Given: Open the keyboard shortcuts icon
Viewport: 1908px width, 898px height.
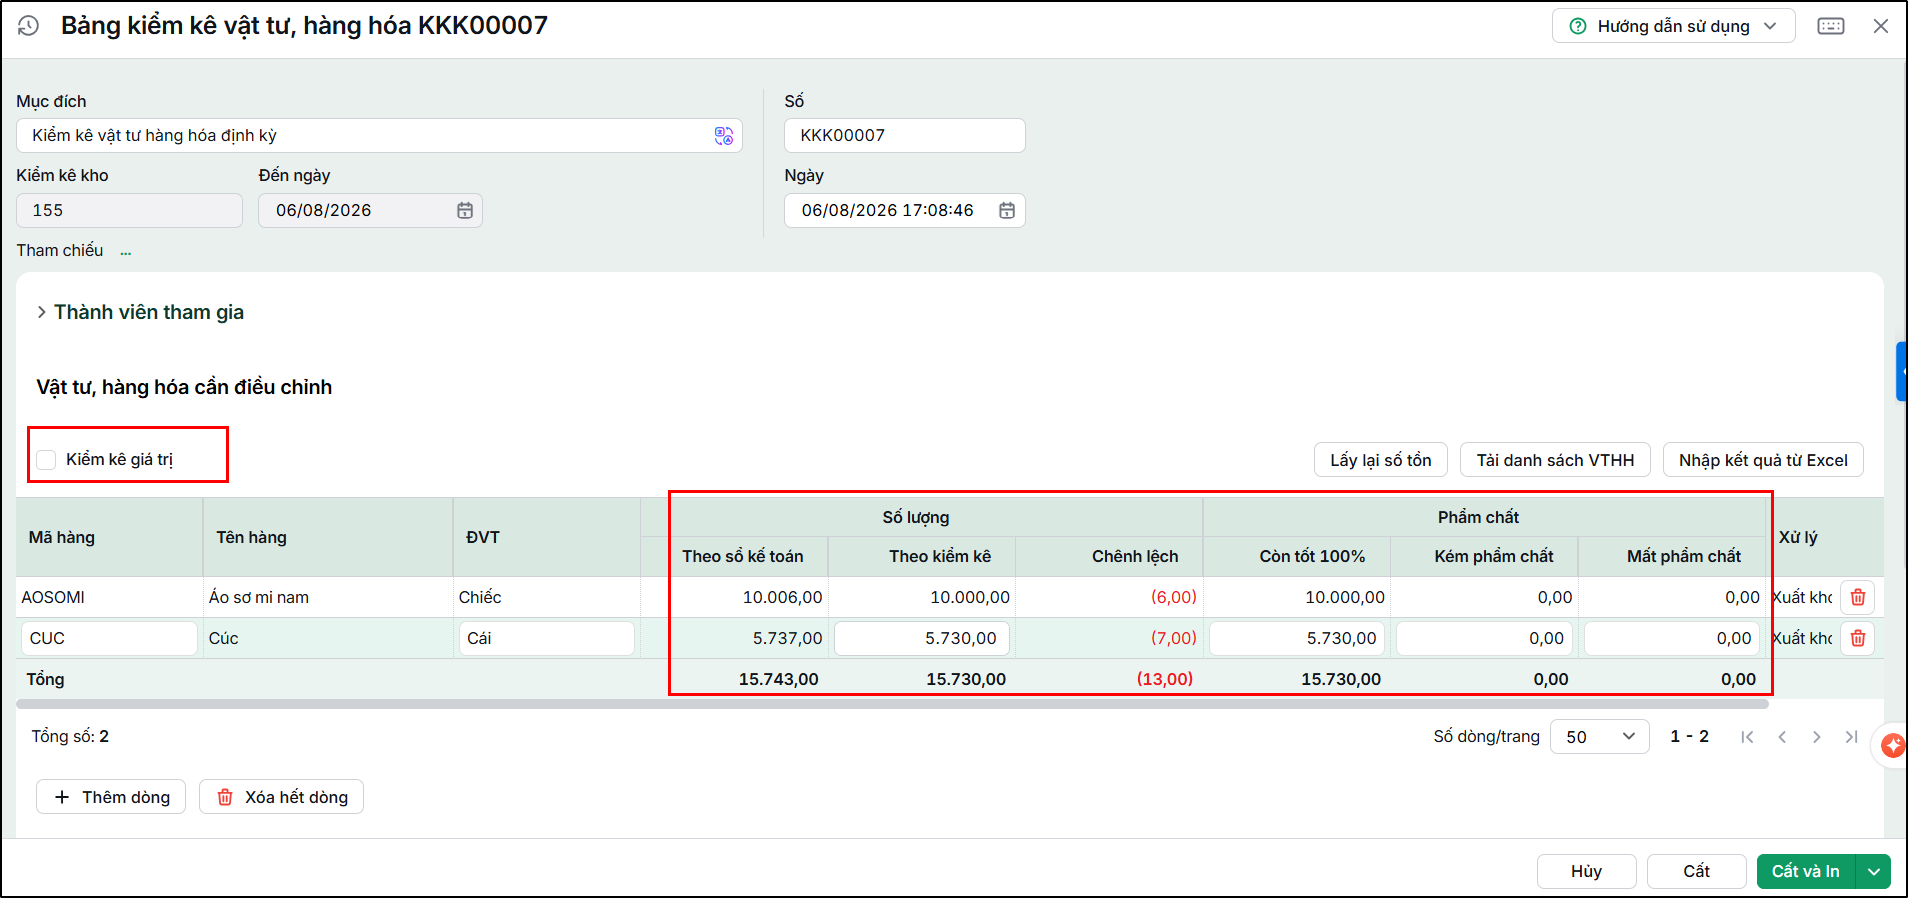Looking at the screenshot, I should [1831, 26].
